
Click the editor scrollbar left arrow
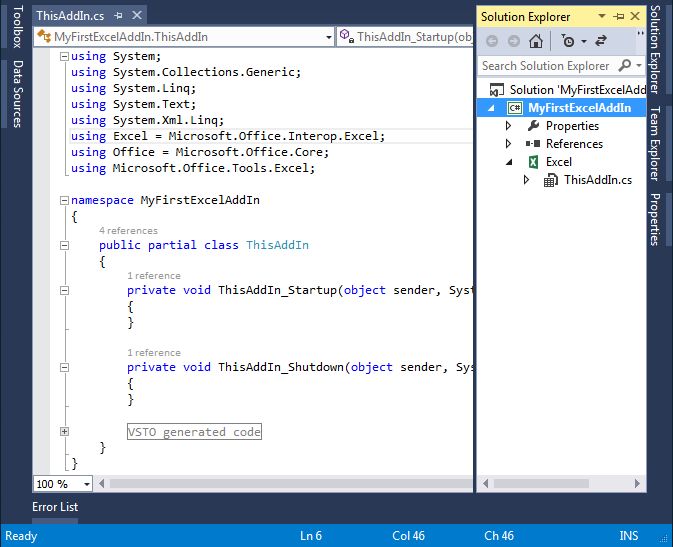(101, 484)
